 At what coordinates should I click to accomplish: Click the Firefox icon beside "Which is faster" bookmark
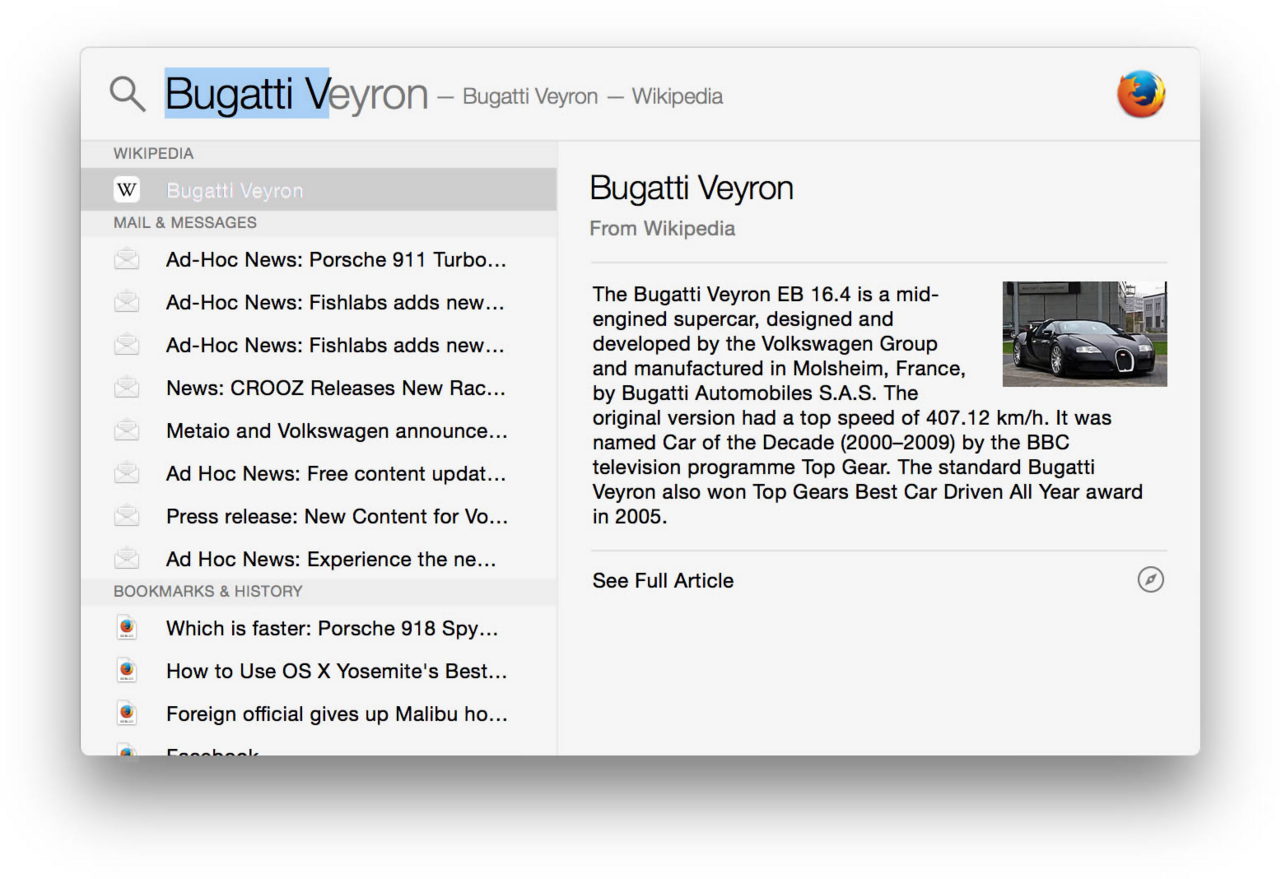[126, 627]
